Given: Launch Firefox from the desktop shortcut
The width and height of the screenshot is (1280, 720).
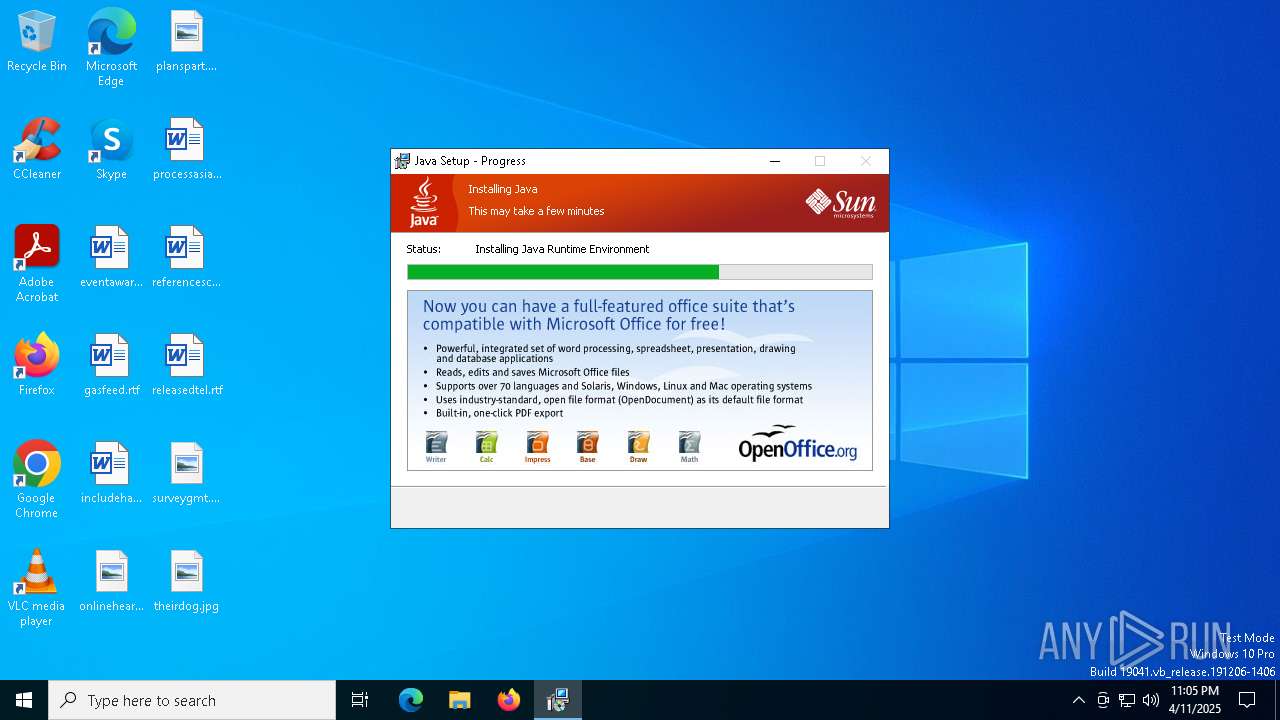Looking at the screenshot, I should 37,366.
